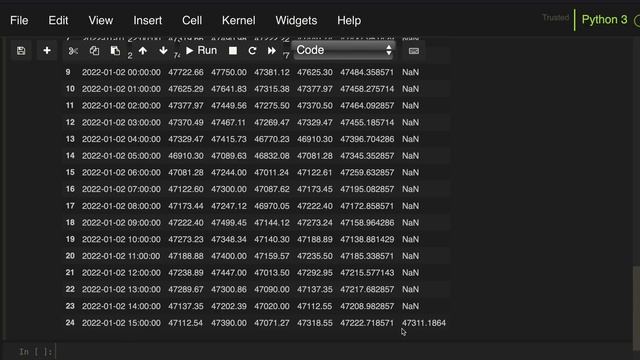640x360 pixels.
Task: Click value 46770.23 in row 13
Action: click(272, 139)
